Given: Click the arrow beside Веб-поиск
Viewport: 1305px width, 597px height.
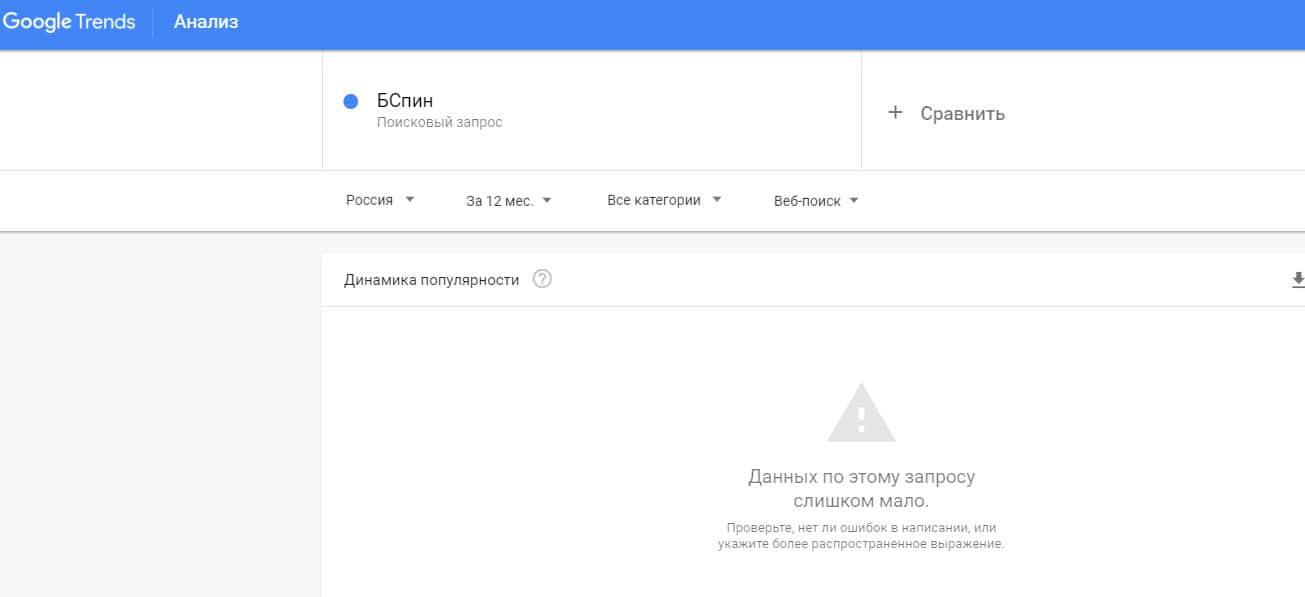Looking at the screenshot, I should (854, 200).
